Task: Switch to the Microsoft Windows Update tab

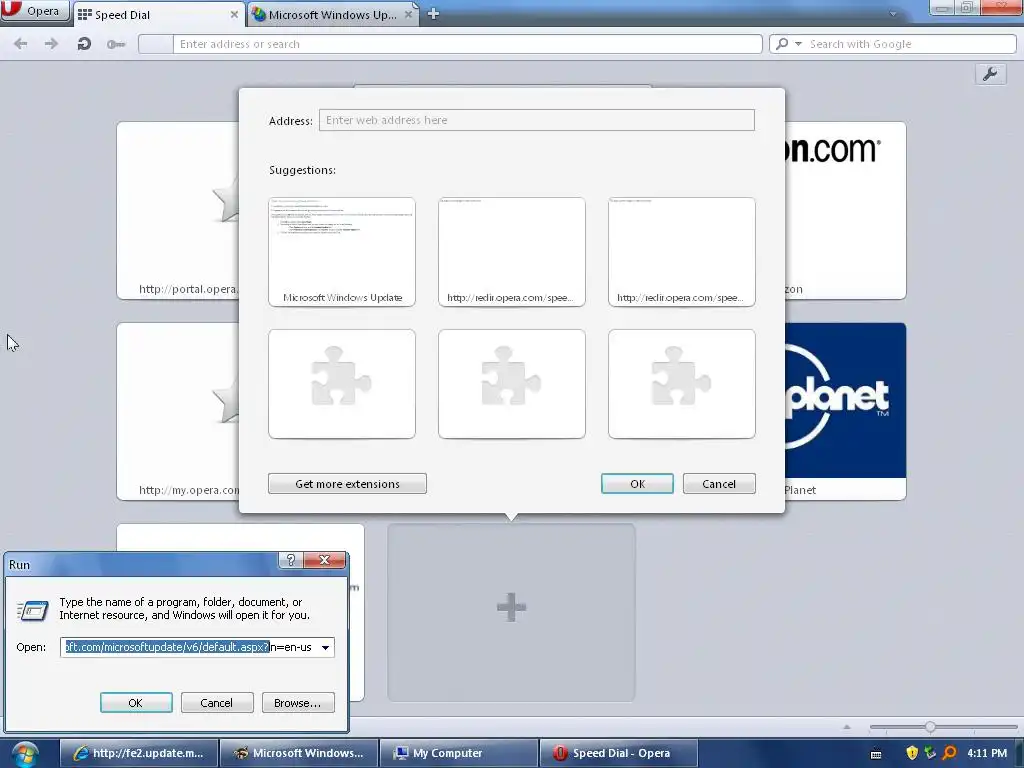Action: pos(332,14)
